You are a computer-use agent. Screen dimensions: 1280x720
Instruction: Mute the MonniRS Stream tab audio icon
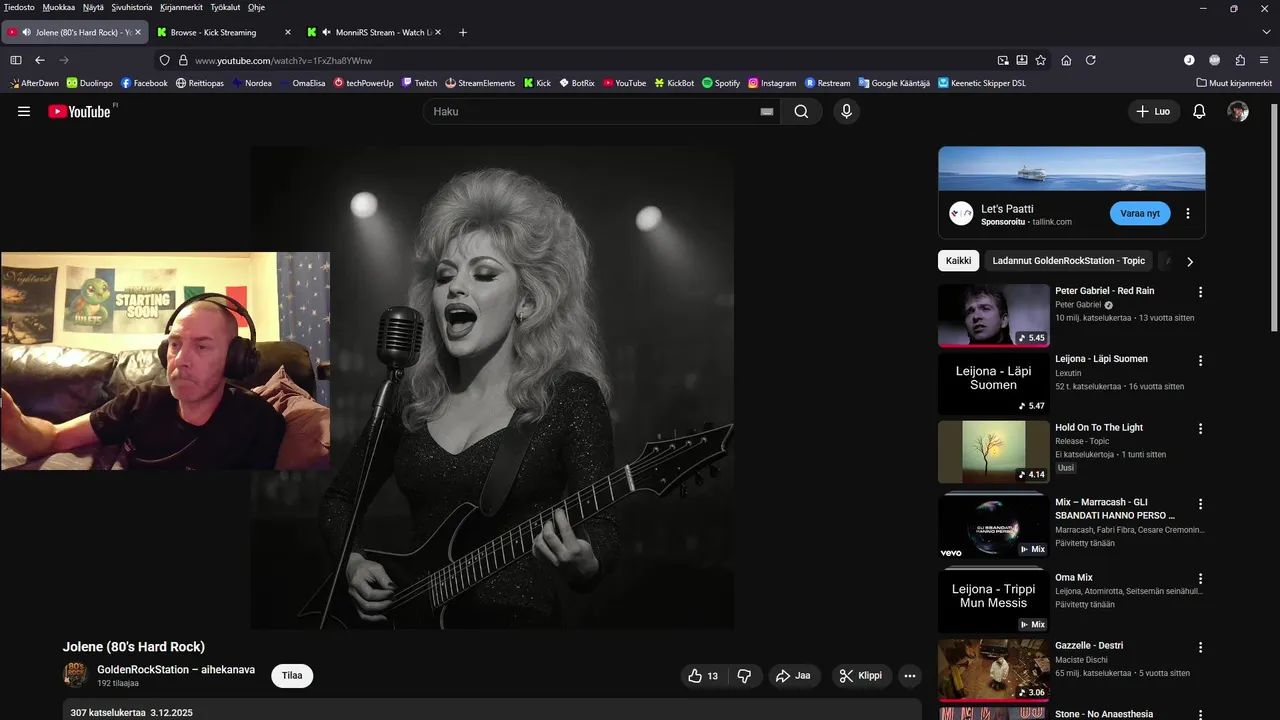[327, 32]
